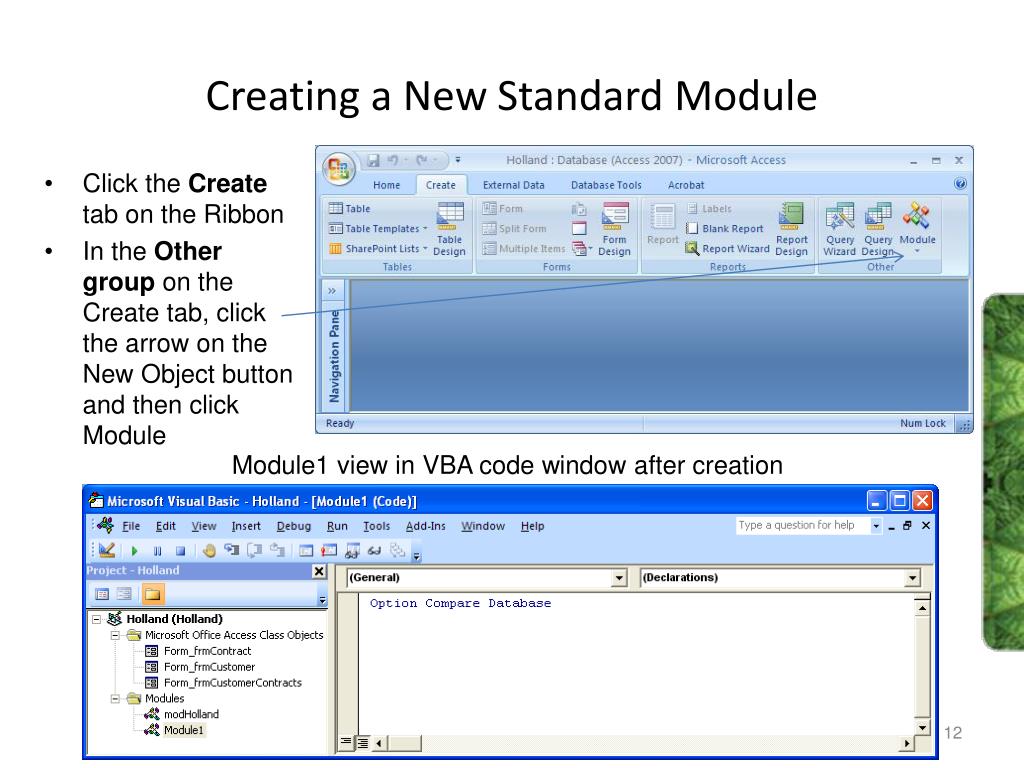This screenshot has height=768, width=1024.
Task: Click the View Object icon in Project panel
Action: 124,594
